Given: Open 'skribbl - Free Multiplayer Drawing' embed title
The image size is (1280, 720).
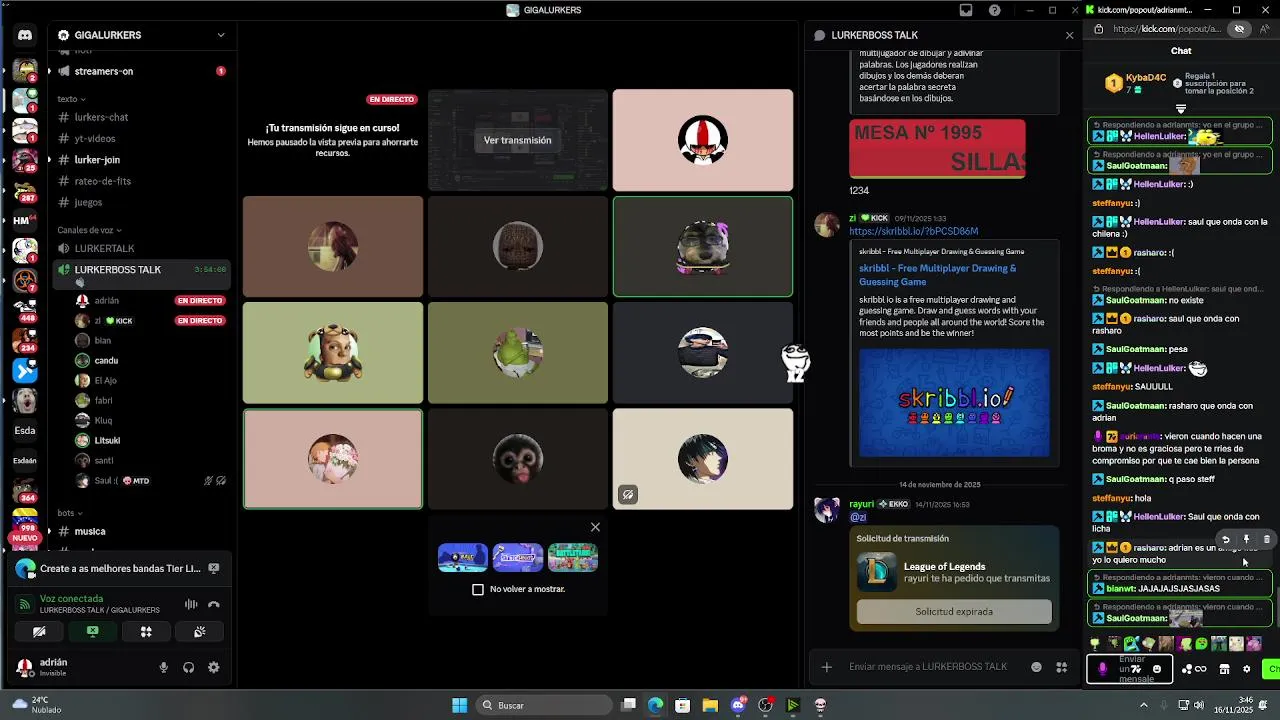Looking at the screenshot, I should click(x=937, y=275).
